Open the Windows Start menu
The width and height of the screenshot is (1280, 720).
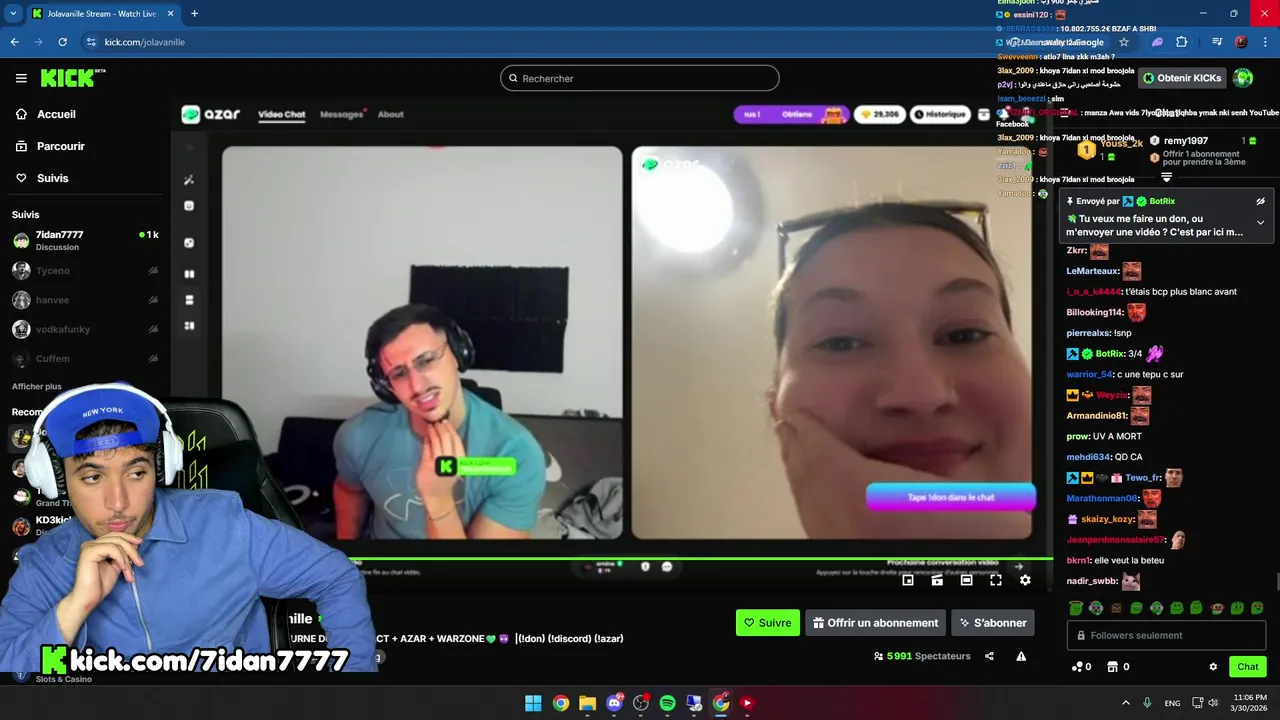[534, 703]
